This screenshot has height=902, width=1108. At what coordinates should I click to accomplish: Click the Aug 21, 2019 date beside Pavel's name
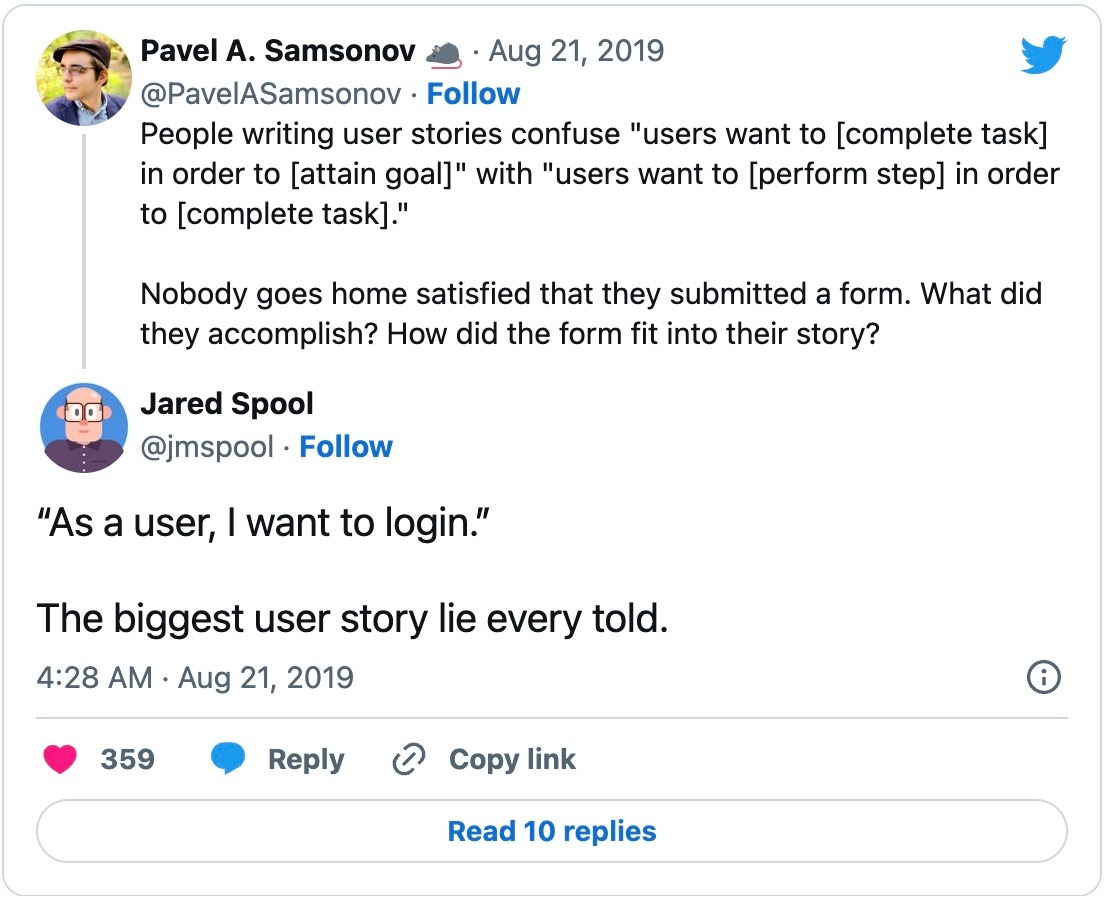[x=576, y=51]
